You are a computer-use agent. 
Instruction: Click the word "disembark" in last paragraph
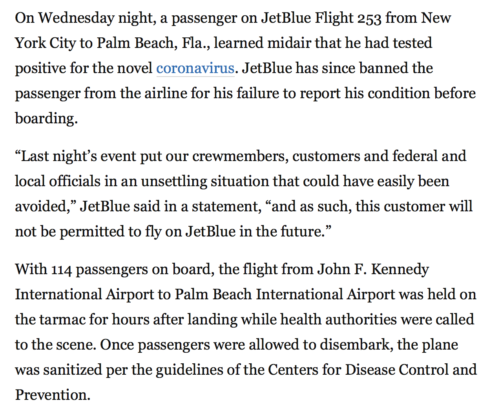click(x=355, y=344)
